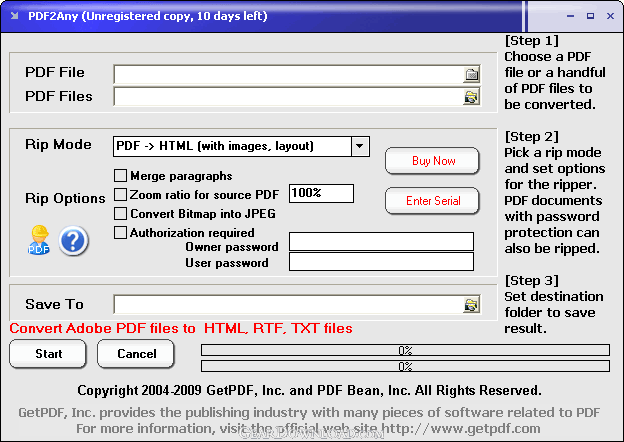
Task: Click the Owner password field
Action: (381, 242)
